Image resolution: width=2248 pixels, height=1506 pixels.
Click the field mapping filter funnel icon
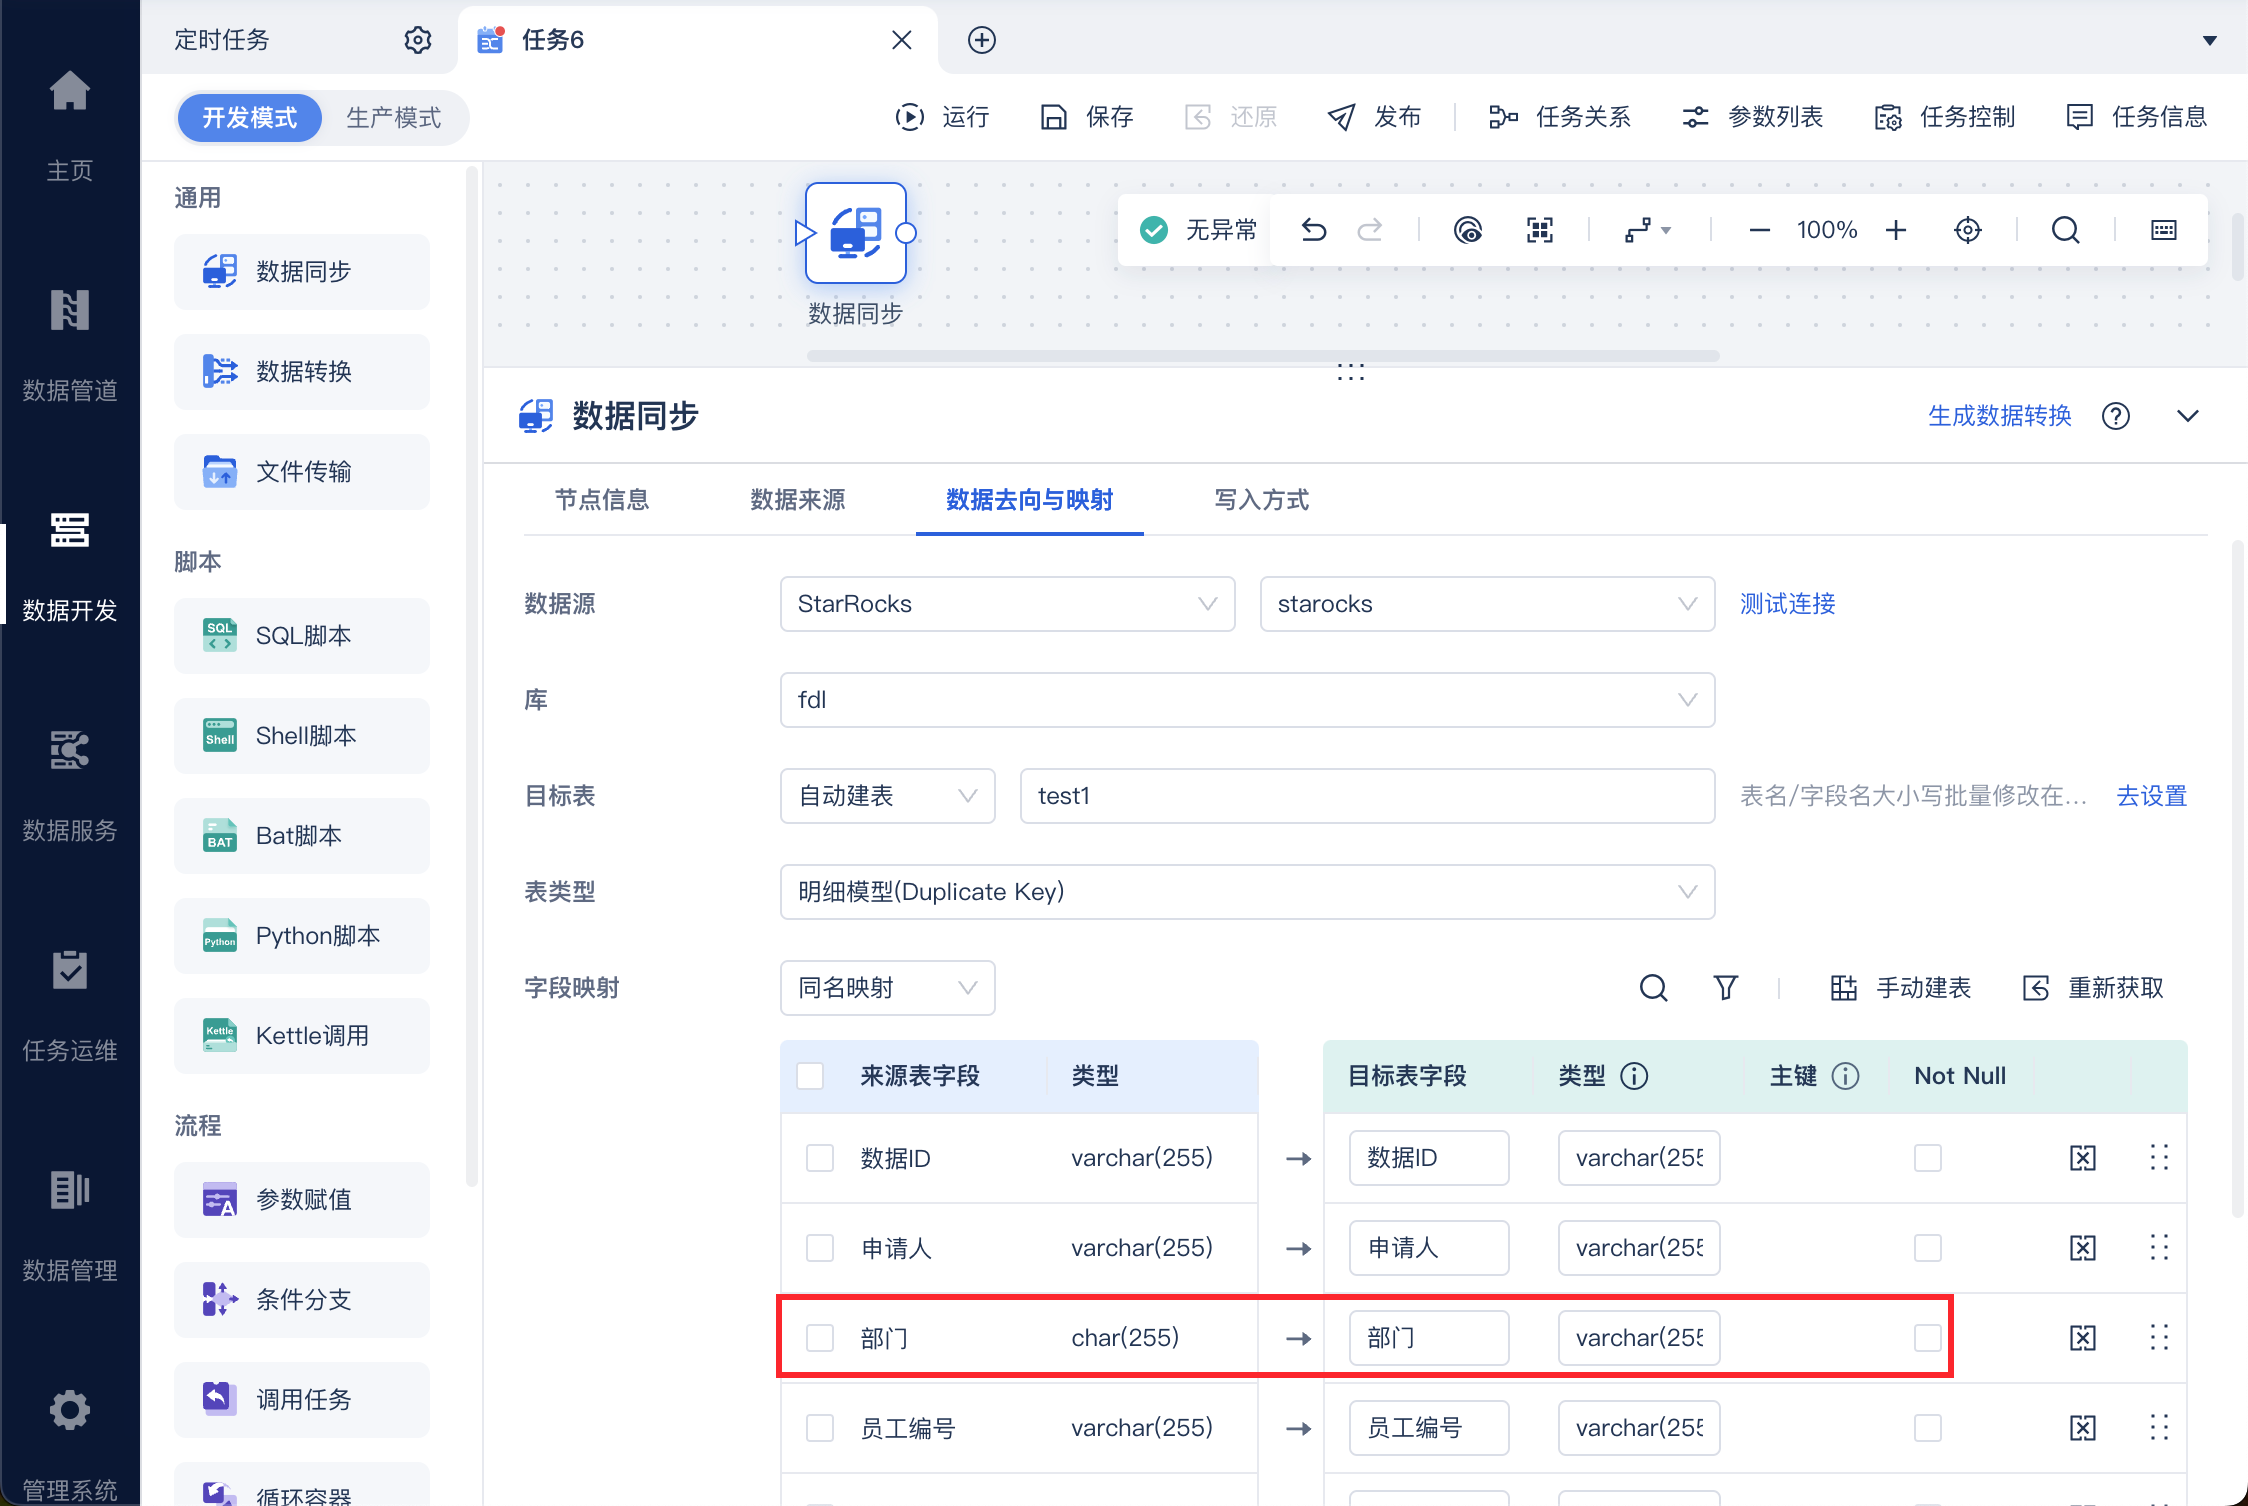1725,988
